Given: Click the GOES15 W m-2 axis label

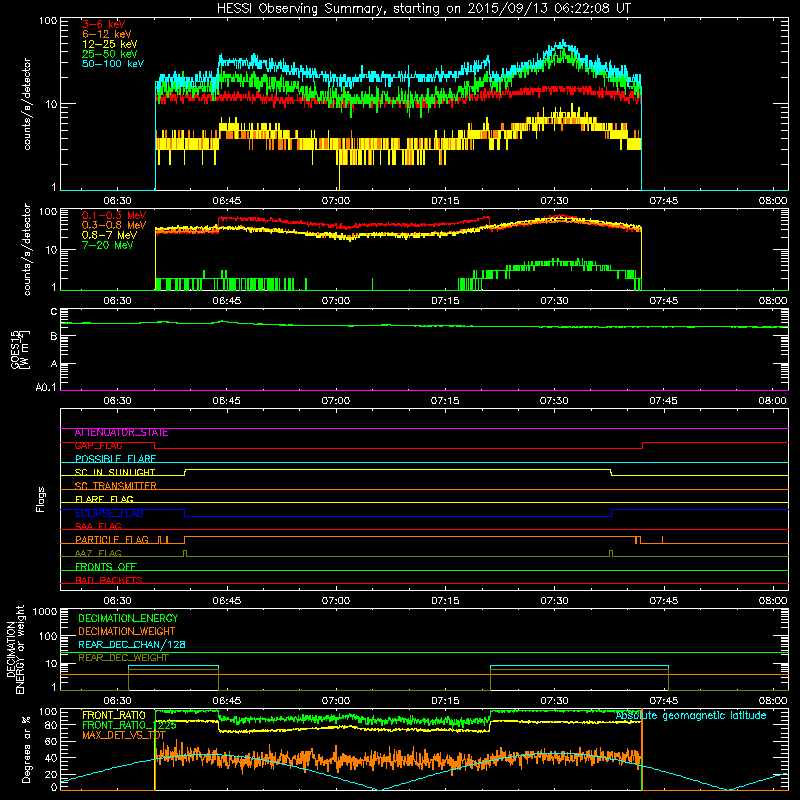Looking at the screenshot, I should (x=20, y=349).
